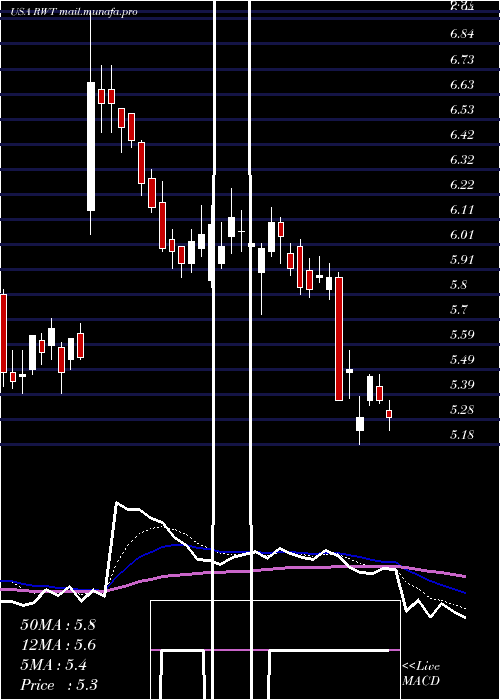Click the 6.73 price axis label
The width and height of the screenshot is (500, 700).
[462, 59]
